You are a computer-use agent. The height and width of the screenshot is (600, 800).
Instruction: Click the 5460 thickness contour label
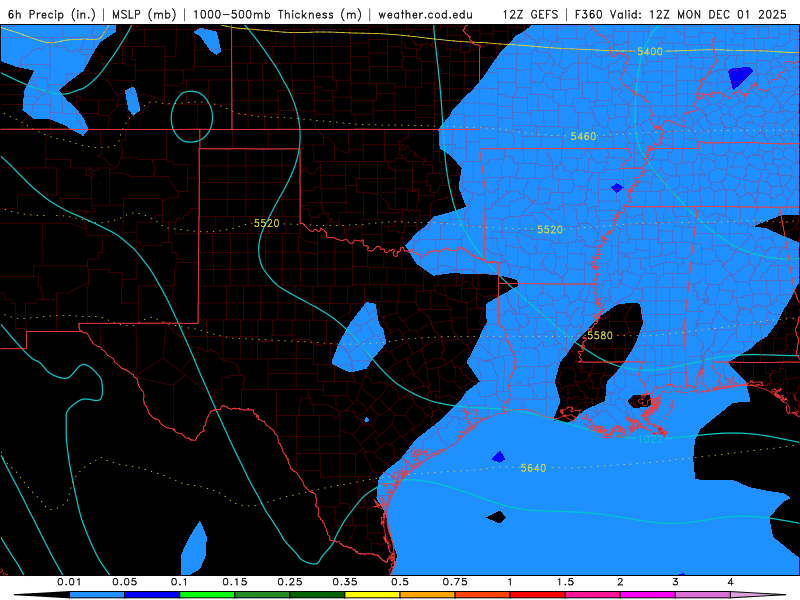[583, 136]
